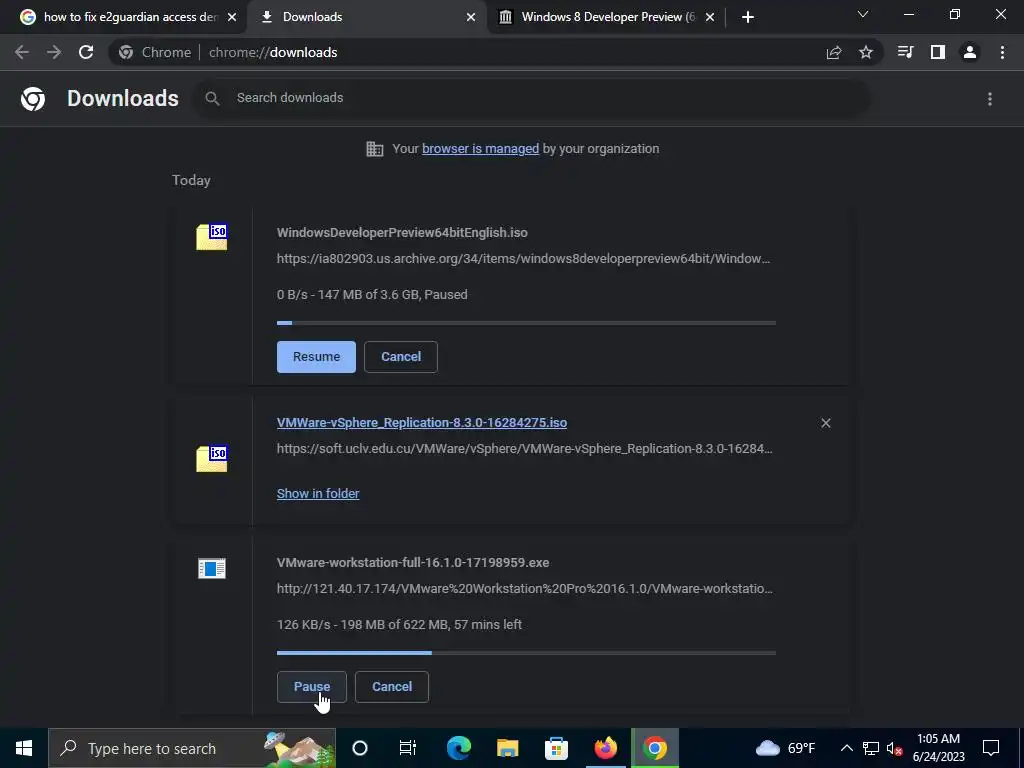Click the soft.uclv.edu.cu source URL
1024x768 pixels.
(524, 449)
